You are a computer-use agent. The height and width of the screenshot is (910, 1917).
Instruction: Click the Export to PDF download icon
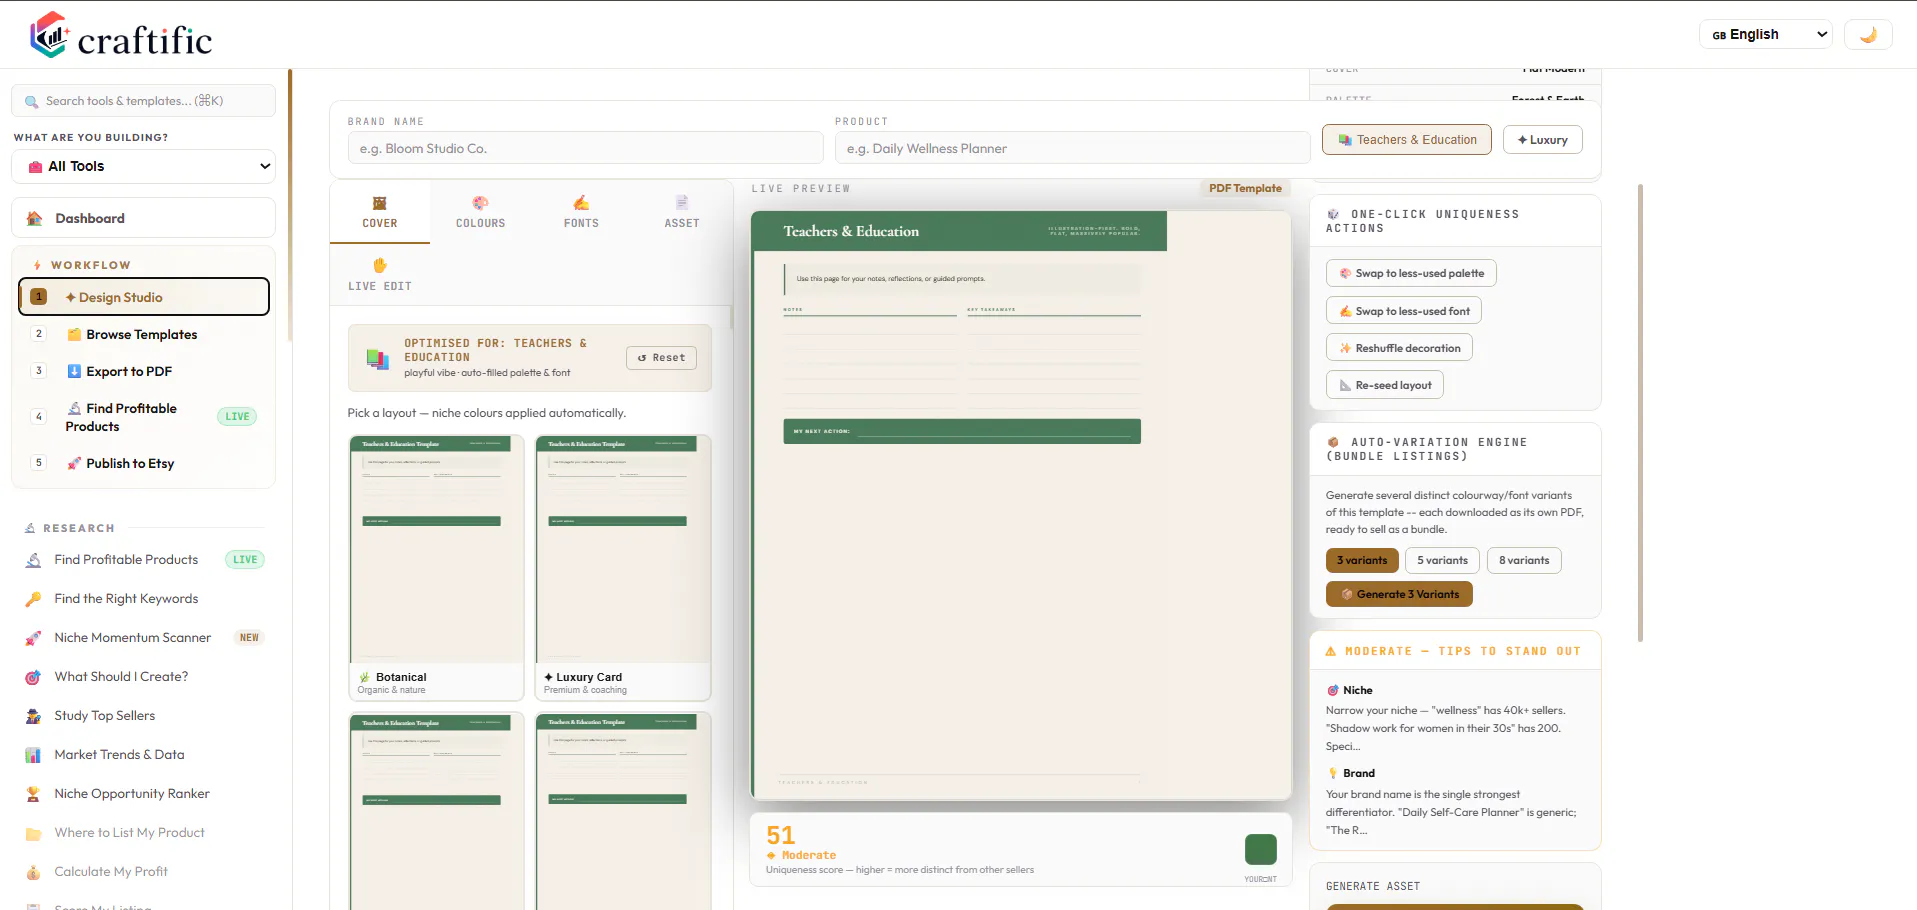point(74,371)
